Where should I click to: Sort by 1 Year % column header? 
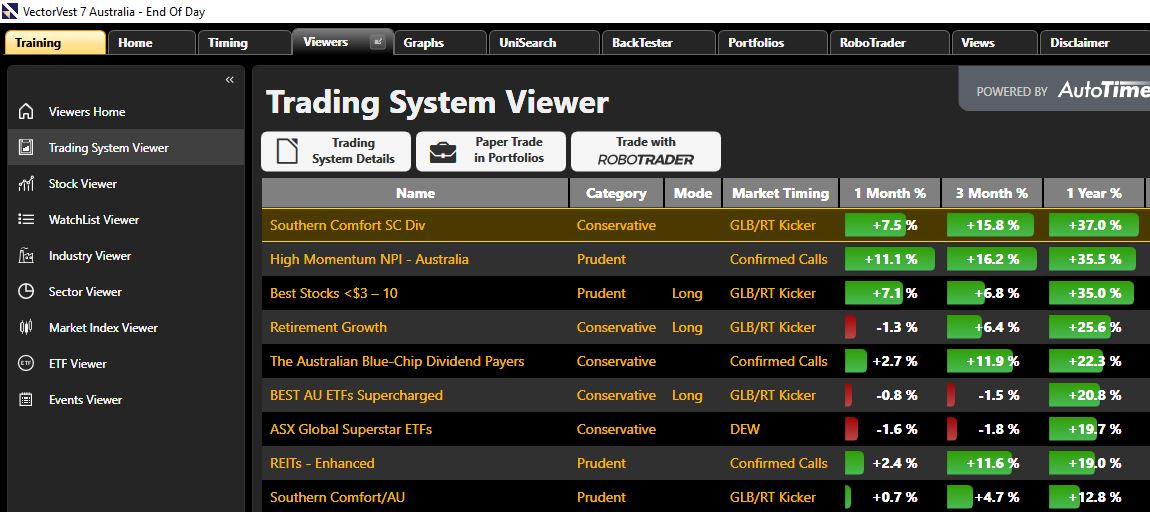(x=1094, y=193)
